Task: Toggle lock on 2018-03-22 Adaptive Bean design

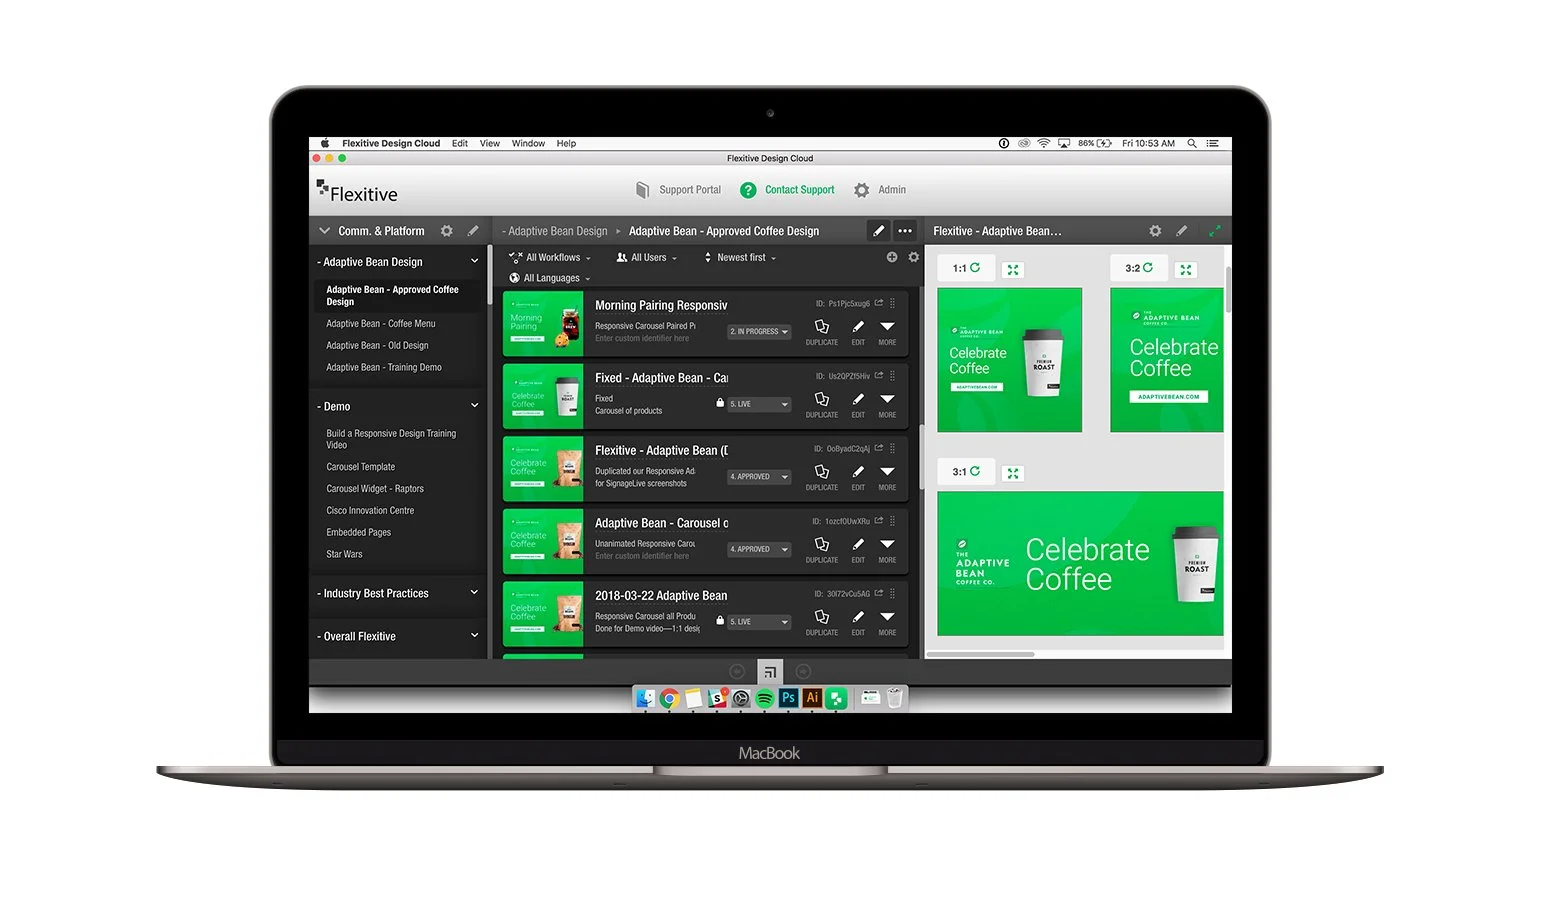Action: (x=720, y=621)
